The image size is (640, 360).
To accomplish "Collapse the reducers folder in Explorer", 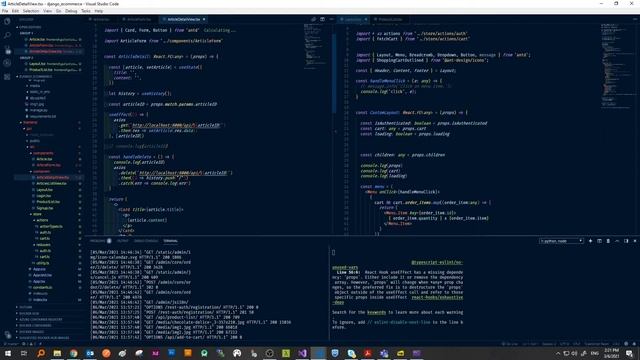I will click(43, 244).
